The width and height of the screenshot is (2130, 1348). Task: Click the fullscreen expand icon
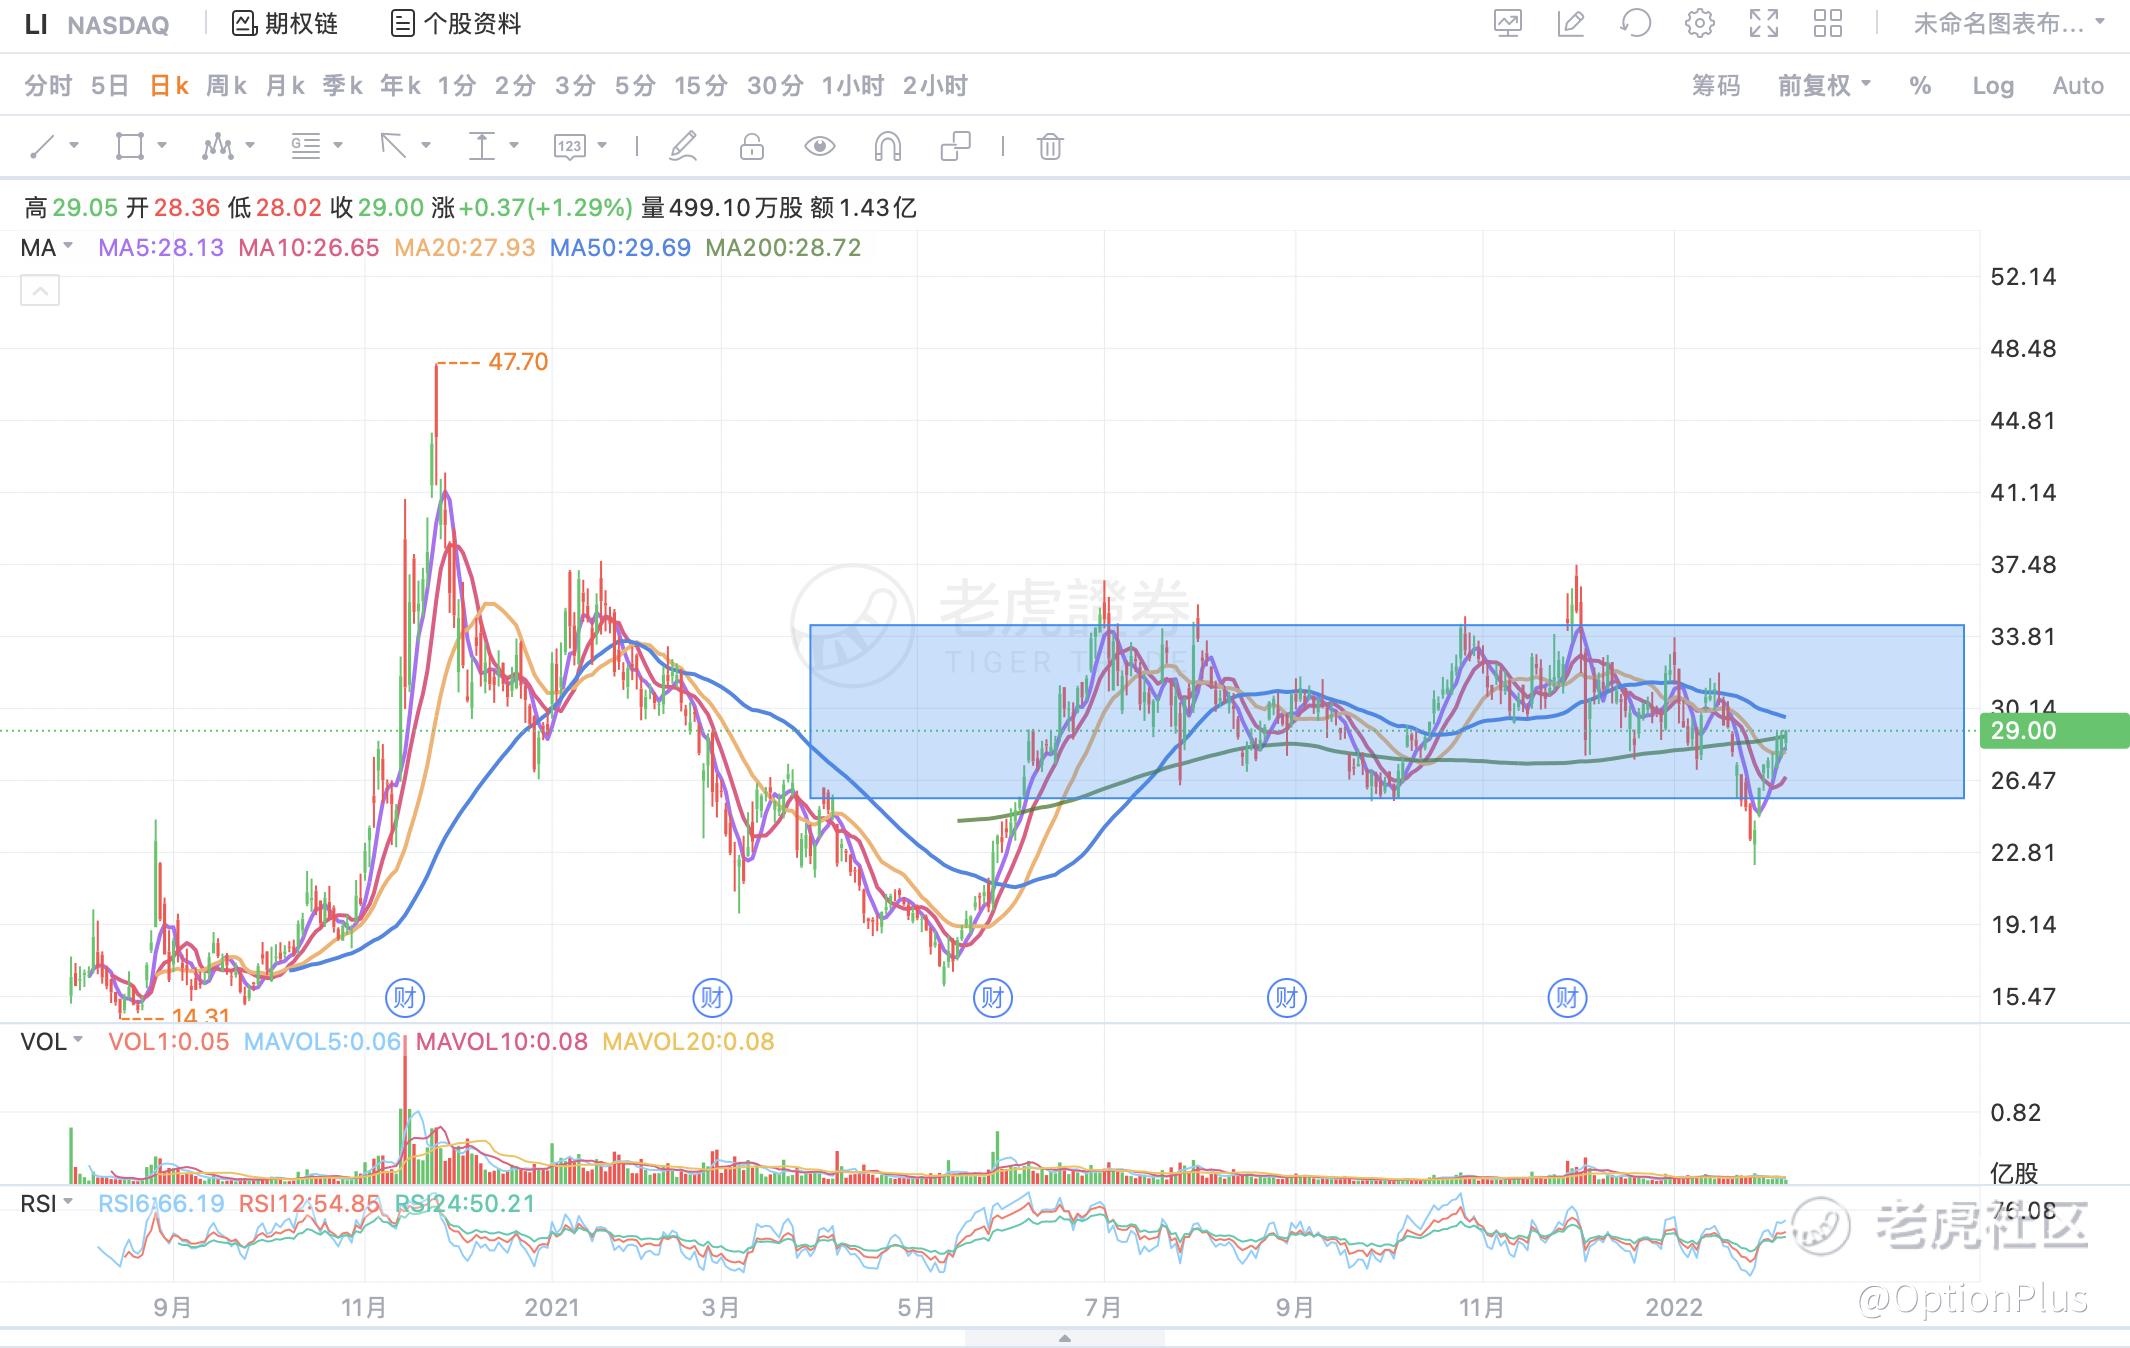[1763, 23]
